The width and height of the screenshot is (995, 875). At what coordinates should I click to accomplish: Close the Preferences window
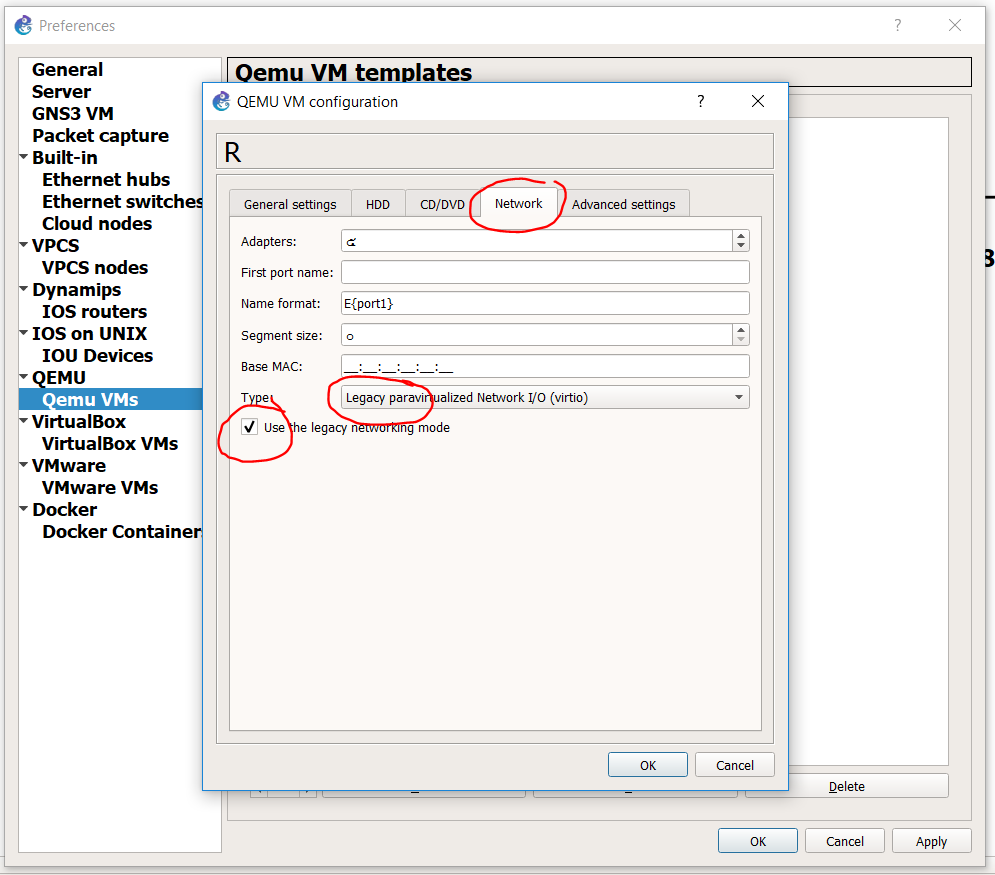954,25
